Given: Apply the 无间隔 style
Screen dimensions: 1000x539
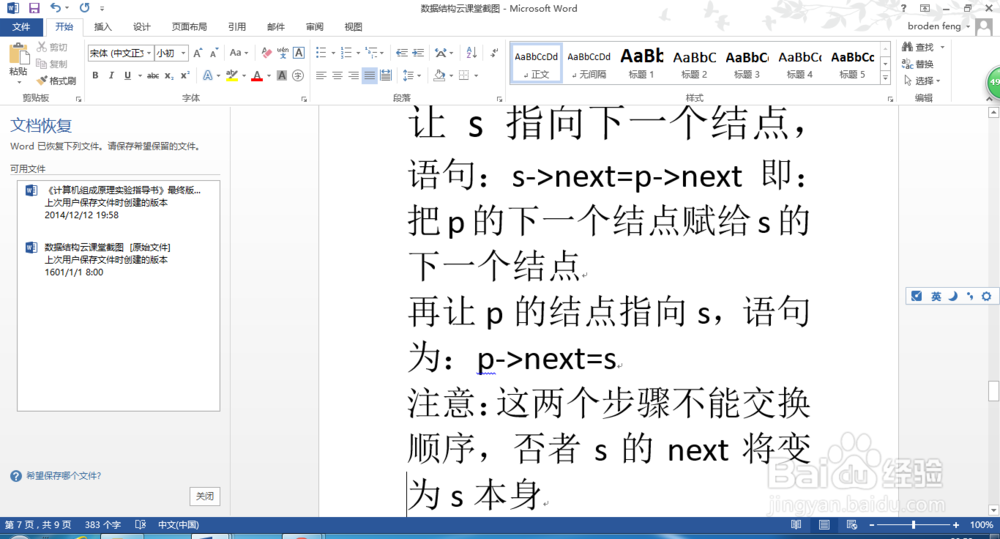Looking at the screenshot, I should point(589,63).
